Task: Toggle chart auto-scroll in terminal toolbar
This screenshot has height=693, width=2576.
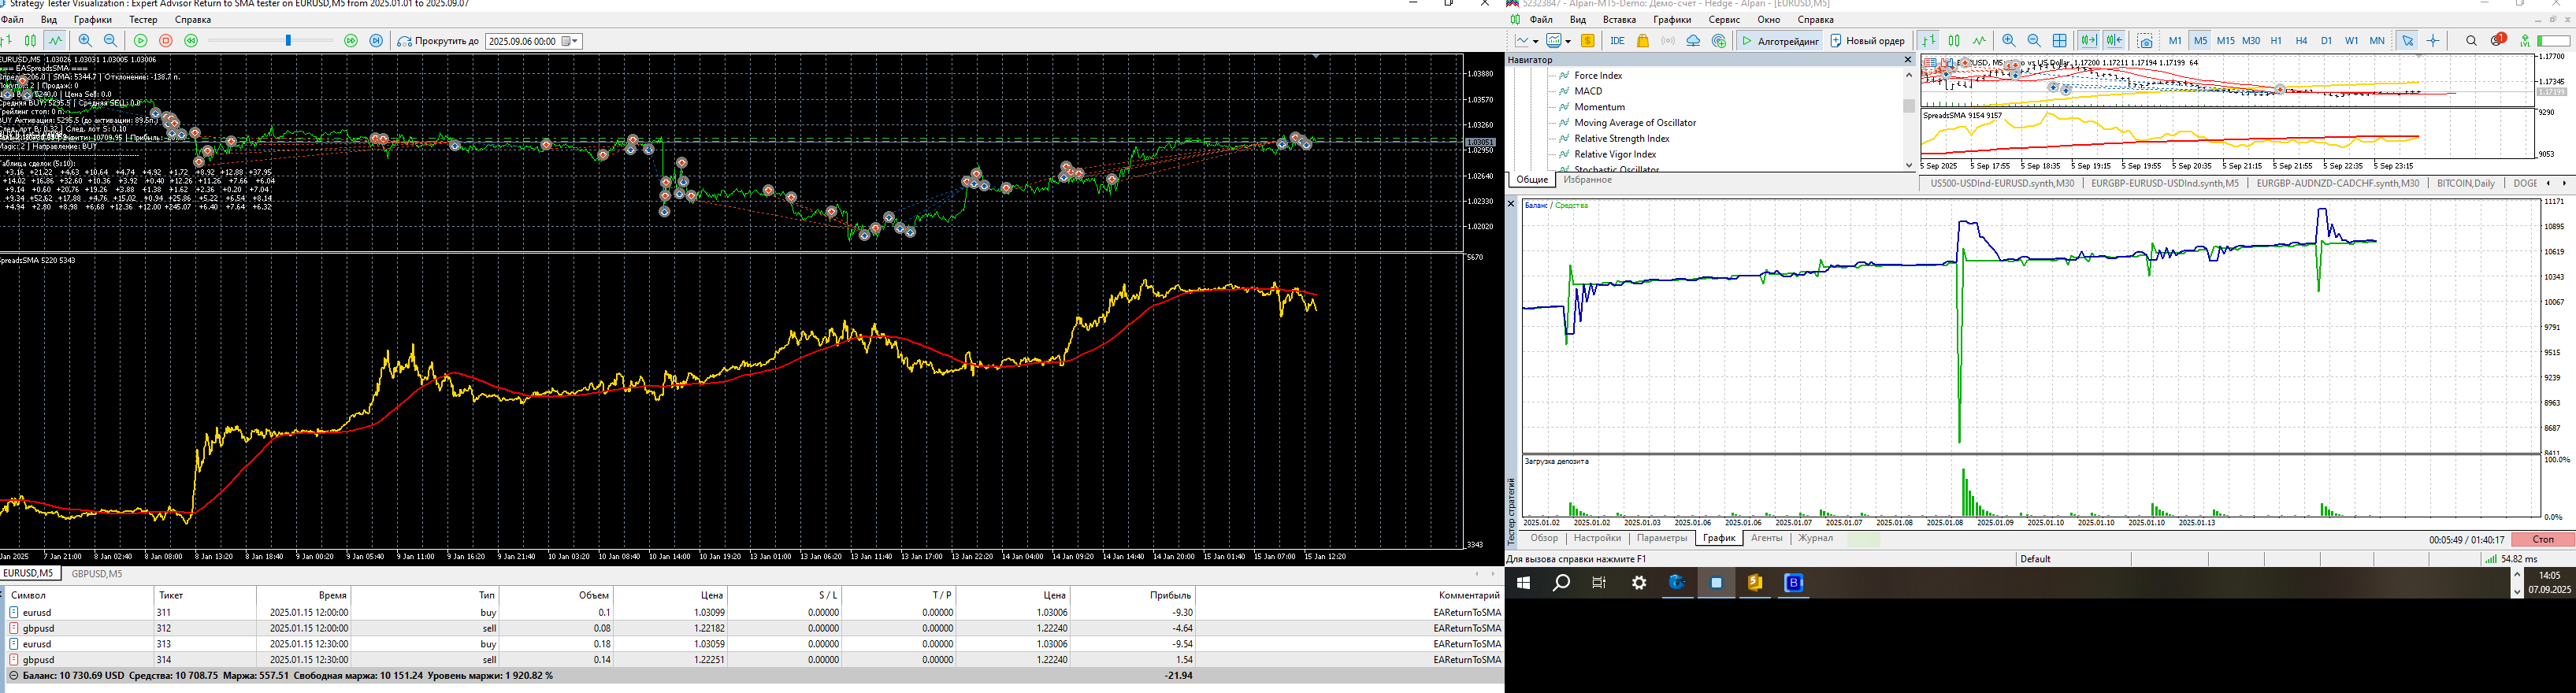Action: coord(2089,41)
